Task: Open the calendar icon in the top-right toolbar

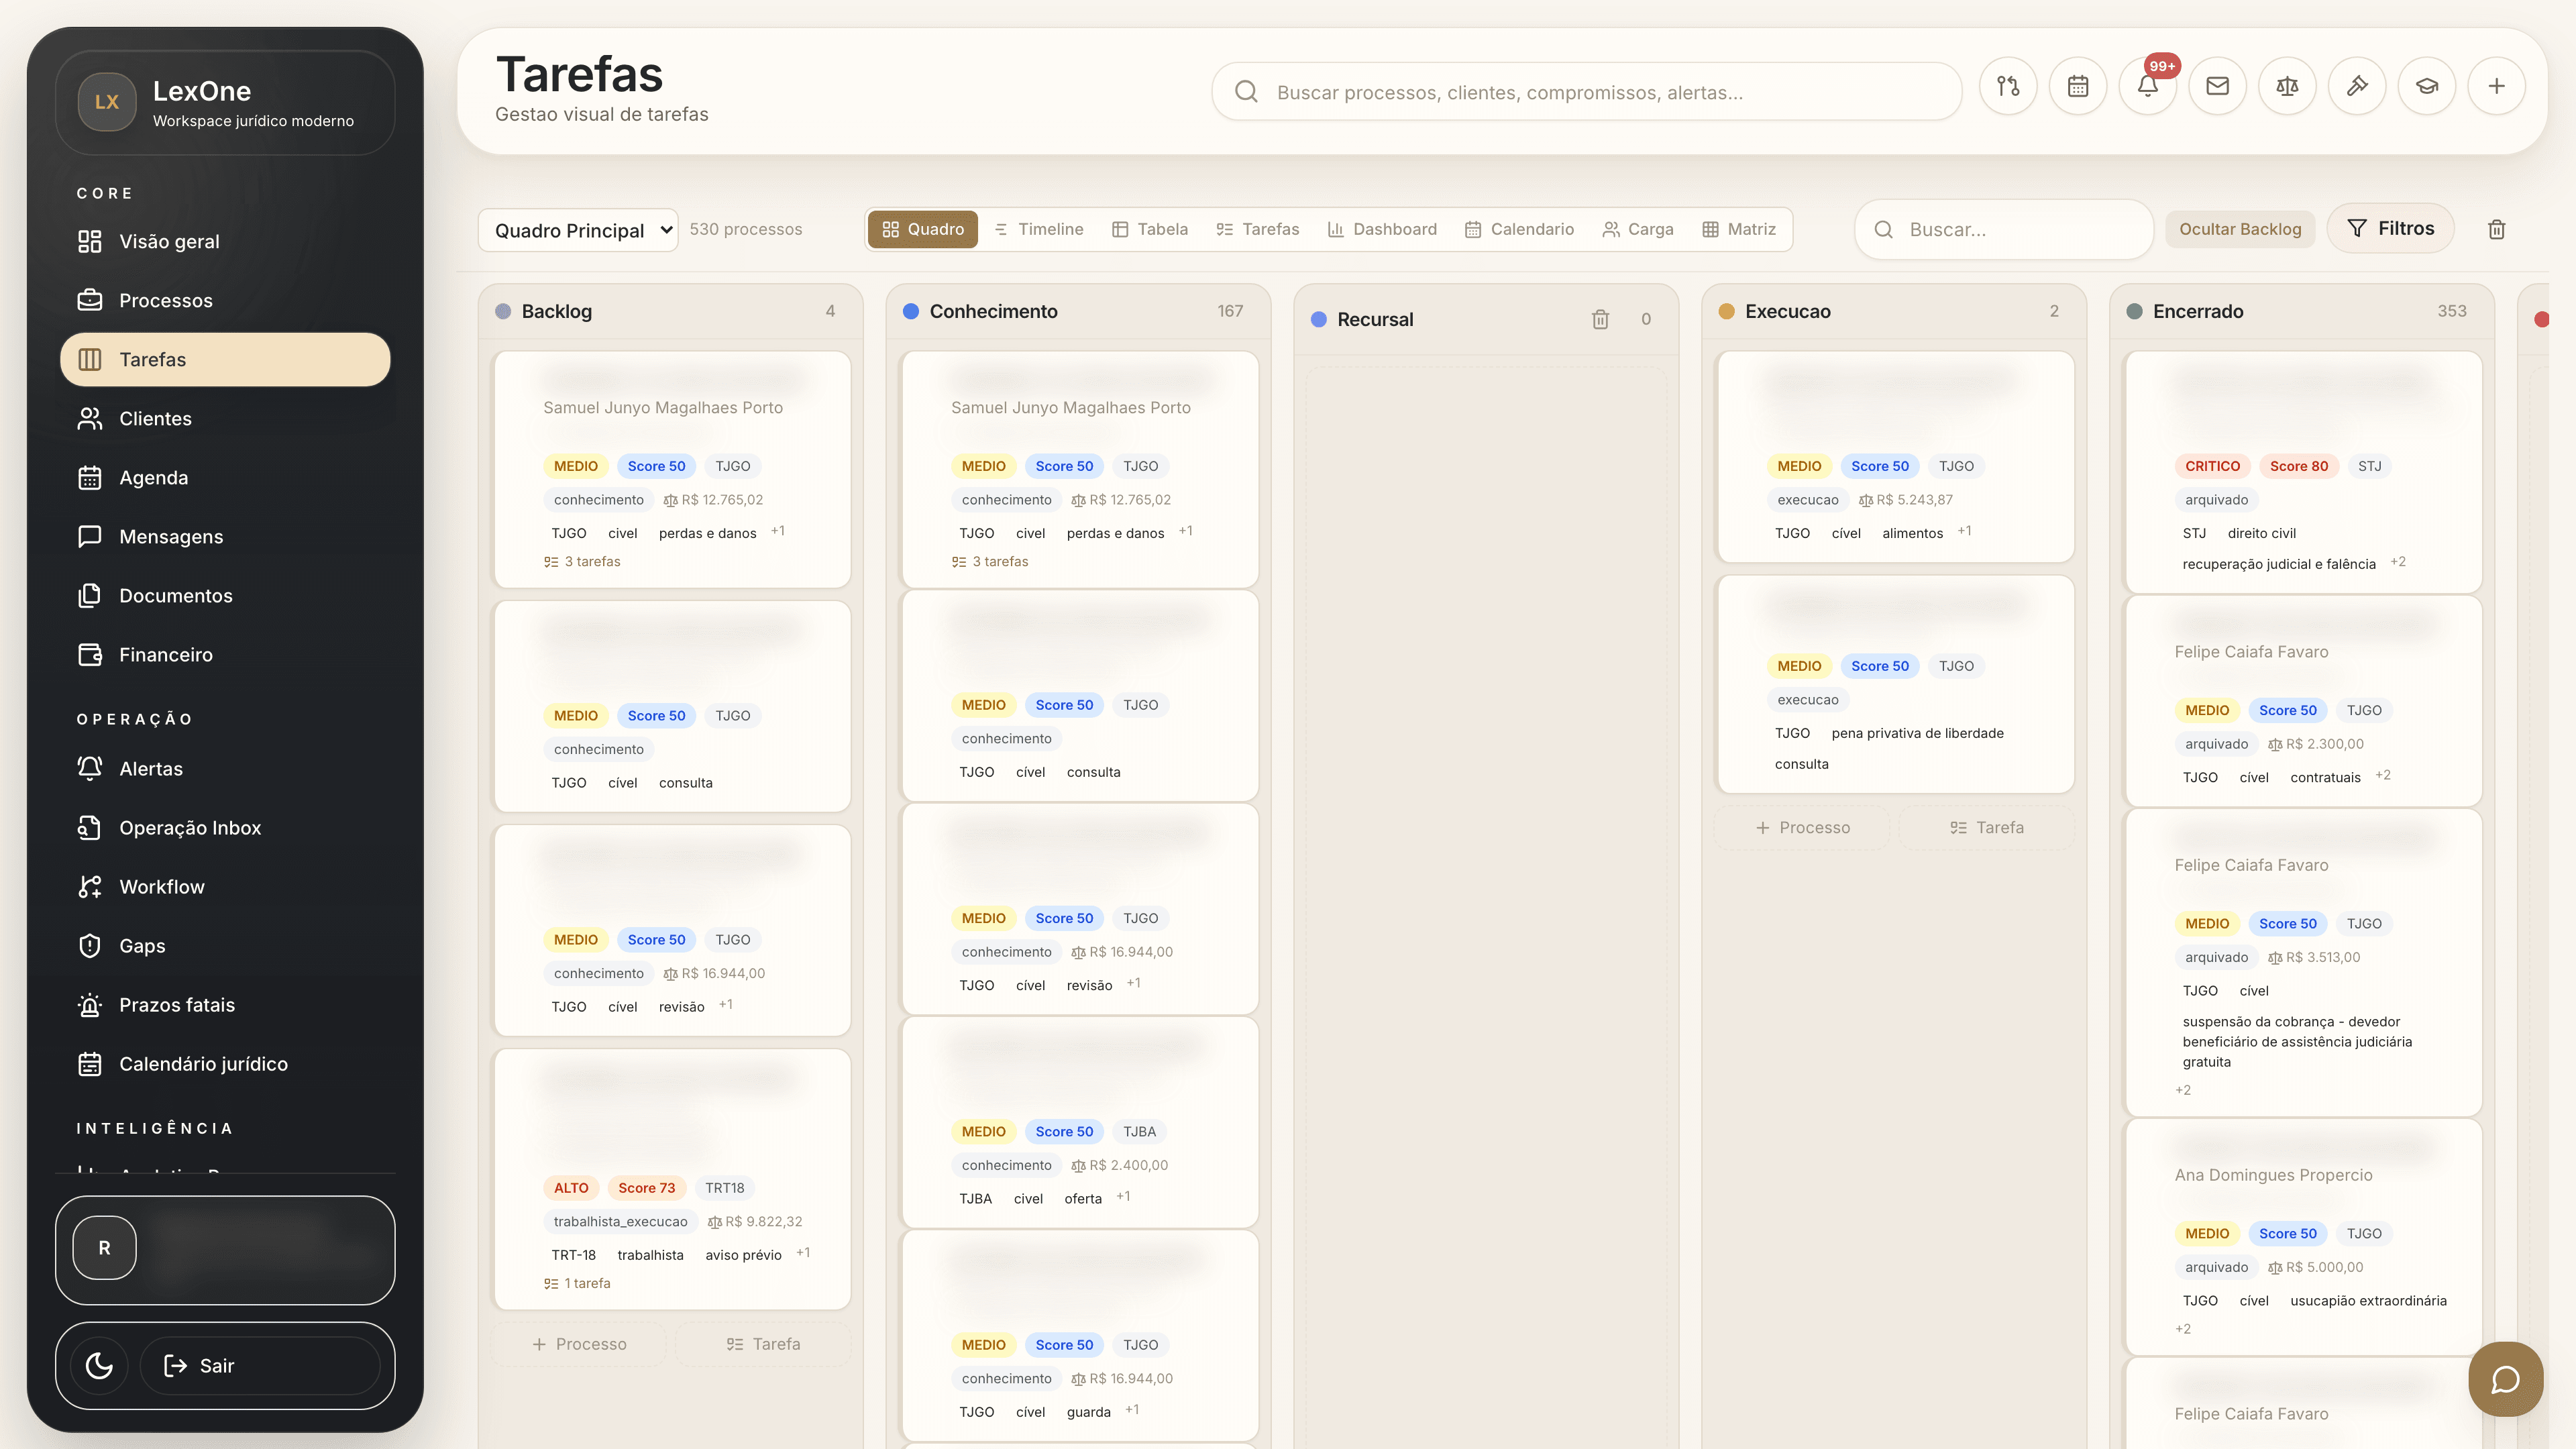Action: (2078, 86)
